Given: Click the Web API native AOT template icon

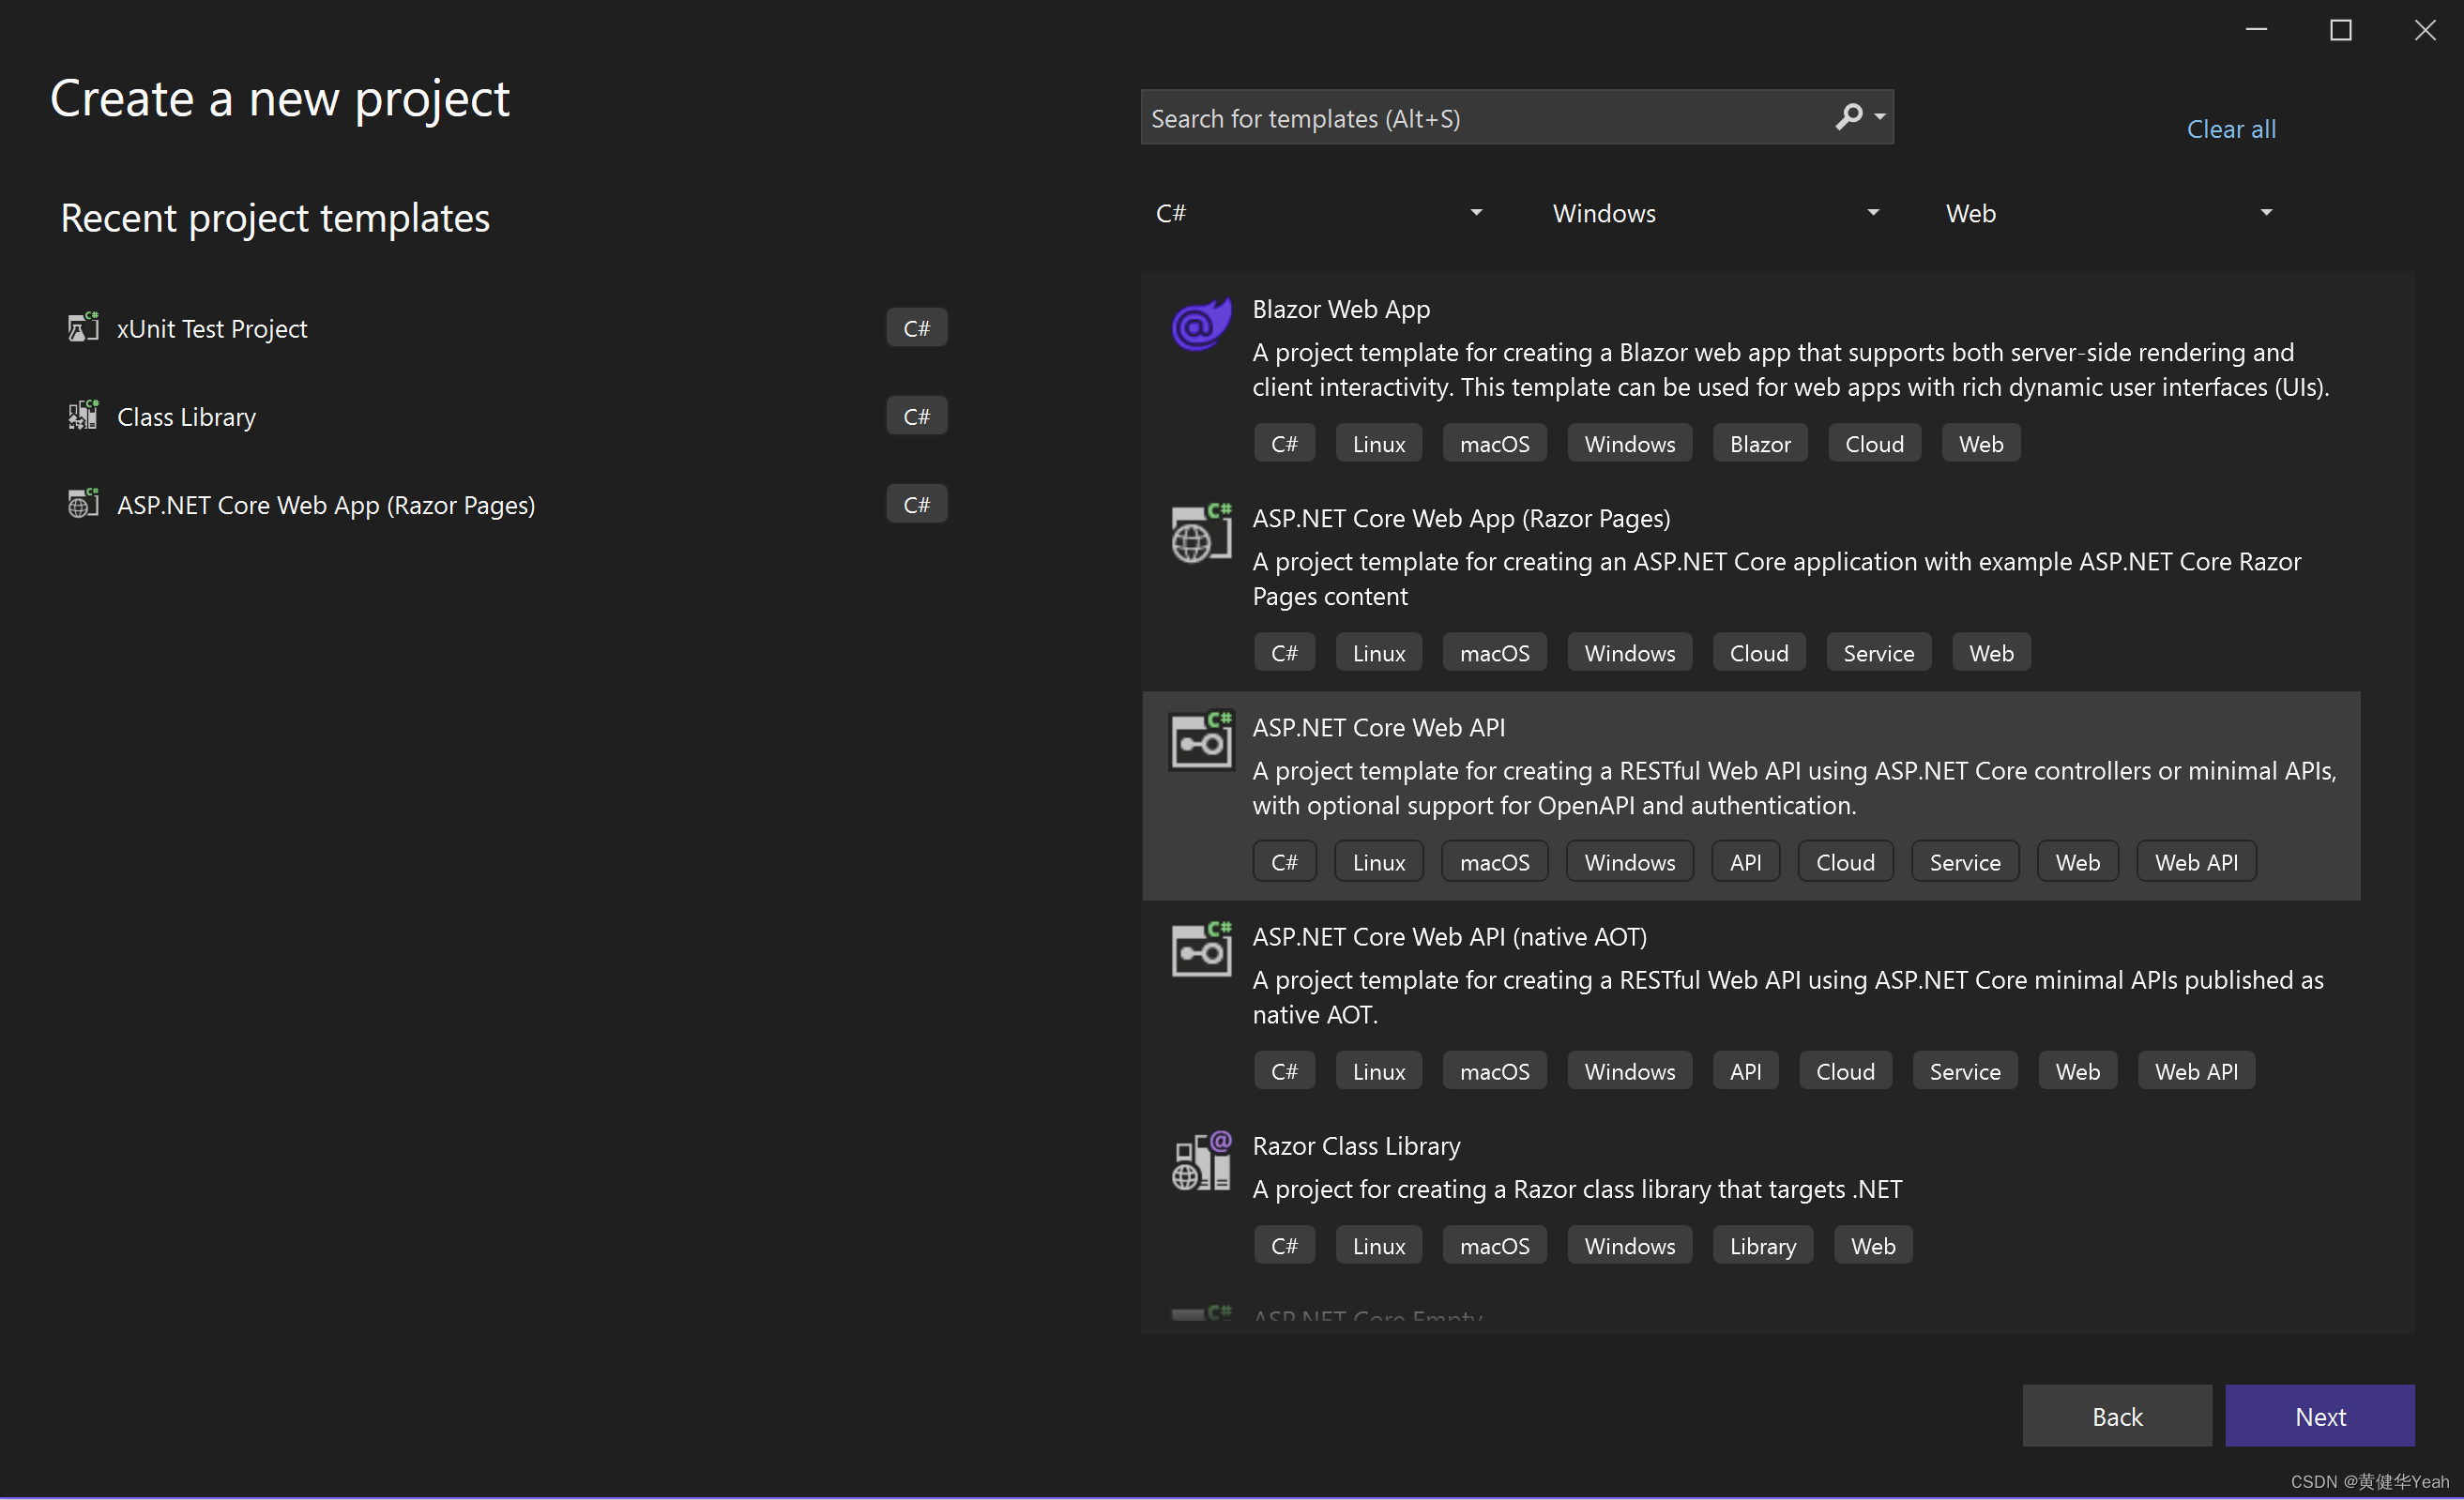Looking at the screenshot, I should point(1200,950).
